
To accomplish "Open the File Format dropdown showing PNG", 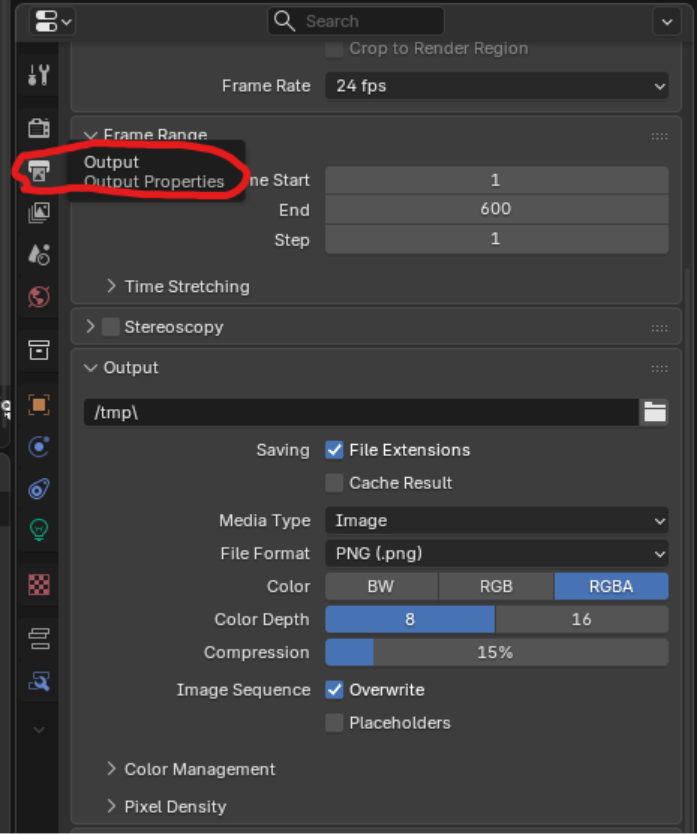I will pyautogui.click(x=497, y=553).
